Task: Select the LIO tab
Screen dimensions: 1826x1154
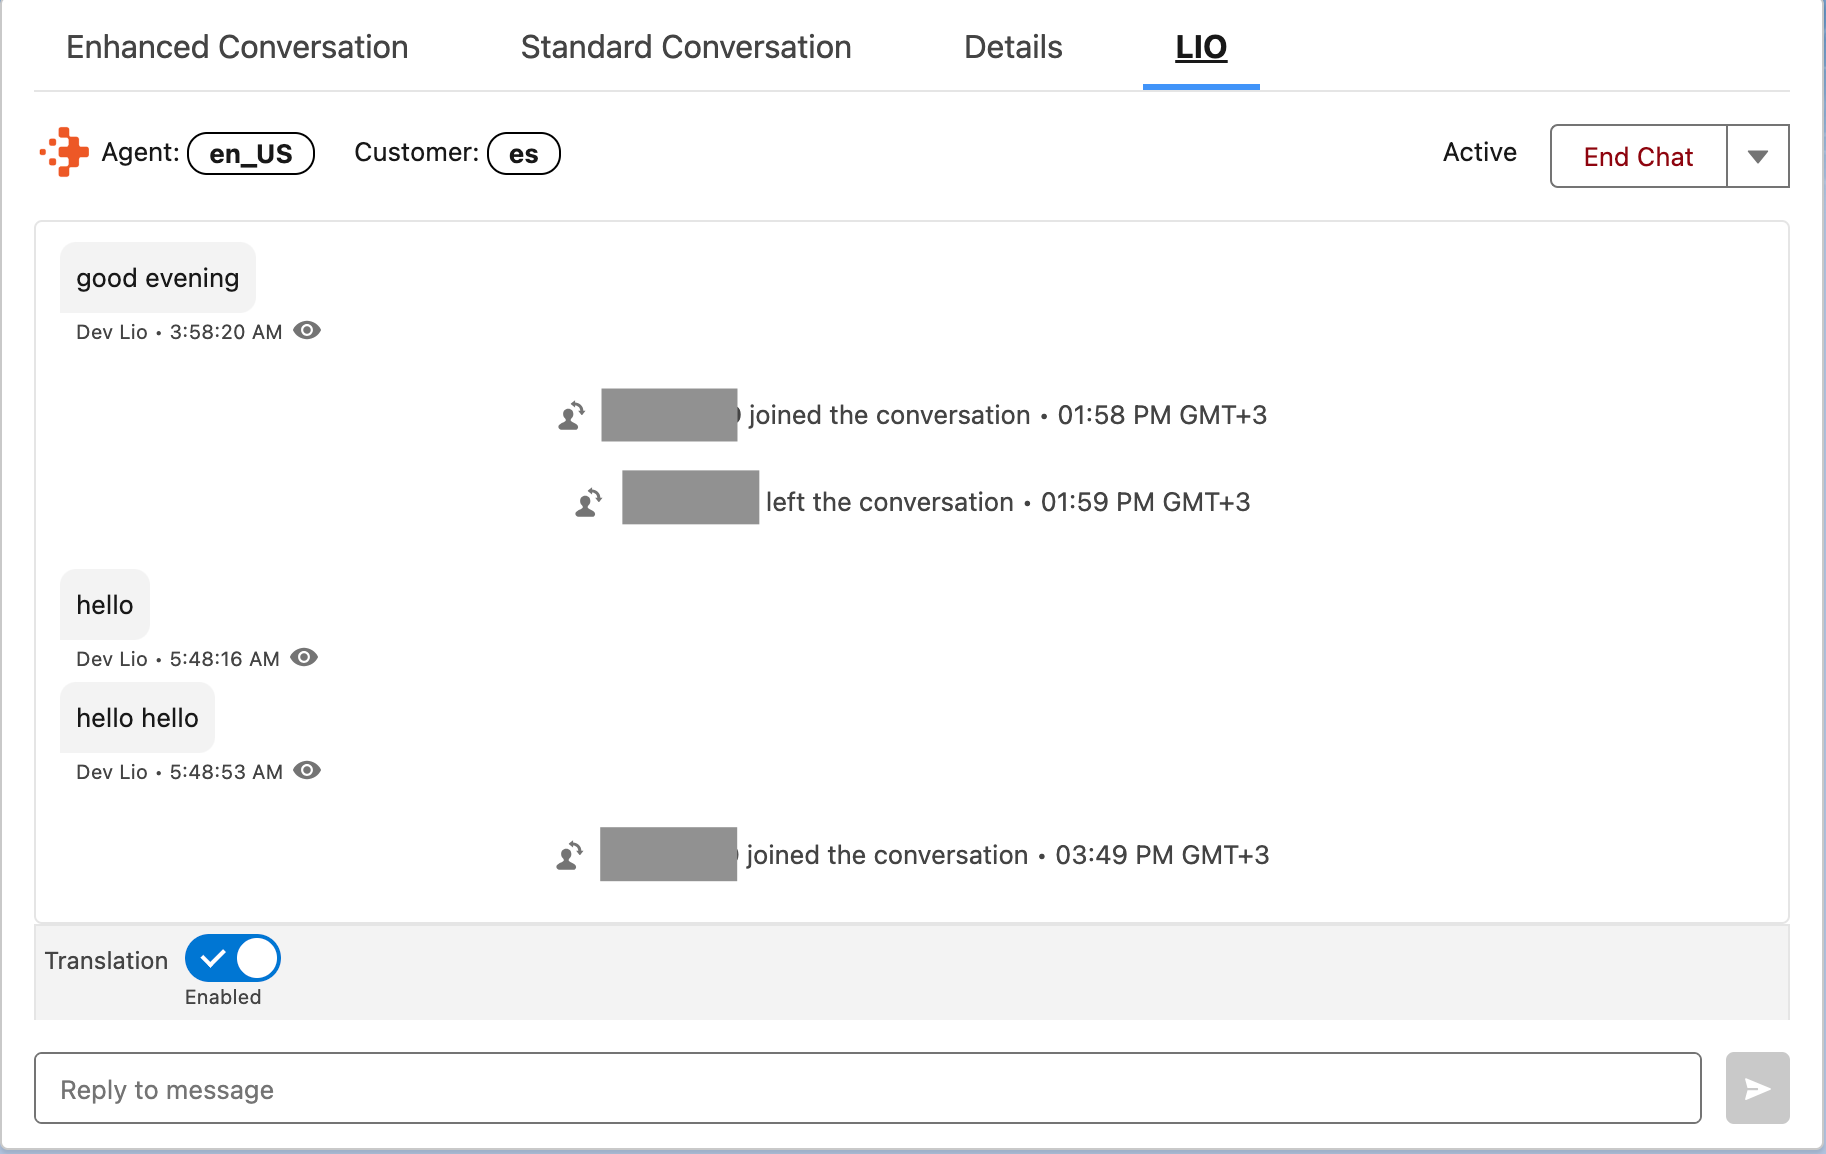Action: [x=1201, y=47]
